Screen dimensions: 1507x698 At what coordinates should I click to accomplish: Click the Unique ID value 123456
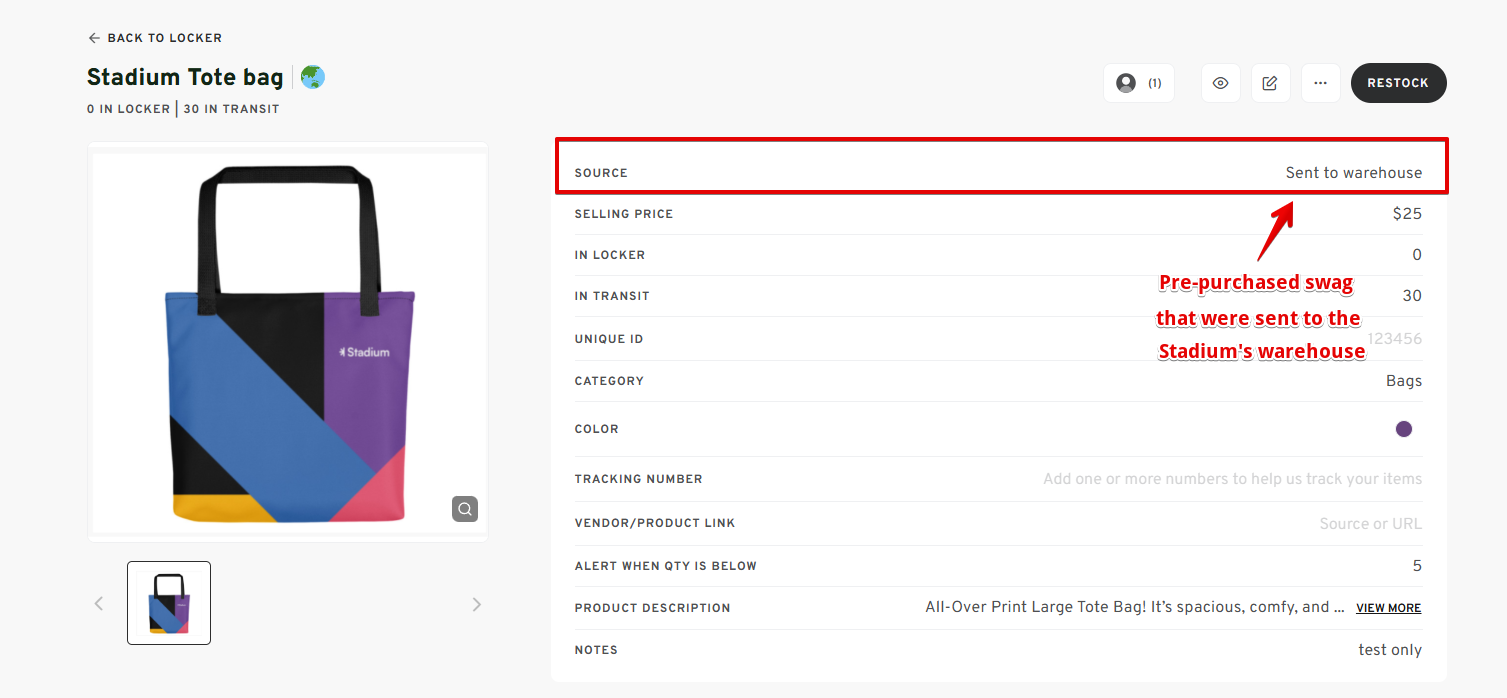(1394, 339)
